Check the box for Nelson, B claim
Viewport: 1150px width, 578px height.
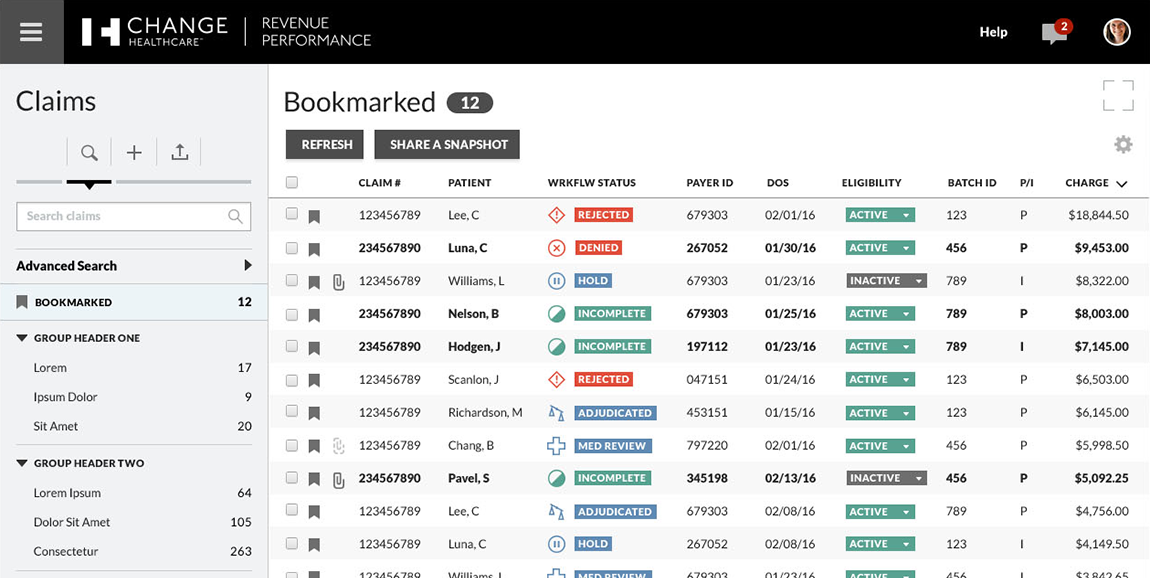point(292,314)
